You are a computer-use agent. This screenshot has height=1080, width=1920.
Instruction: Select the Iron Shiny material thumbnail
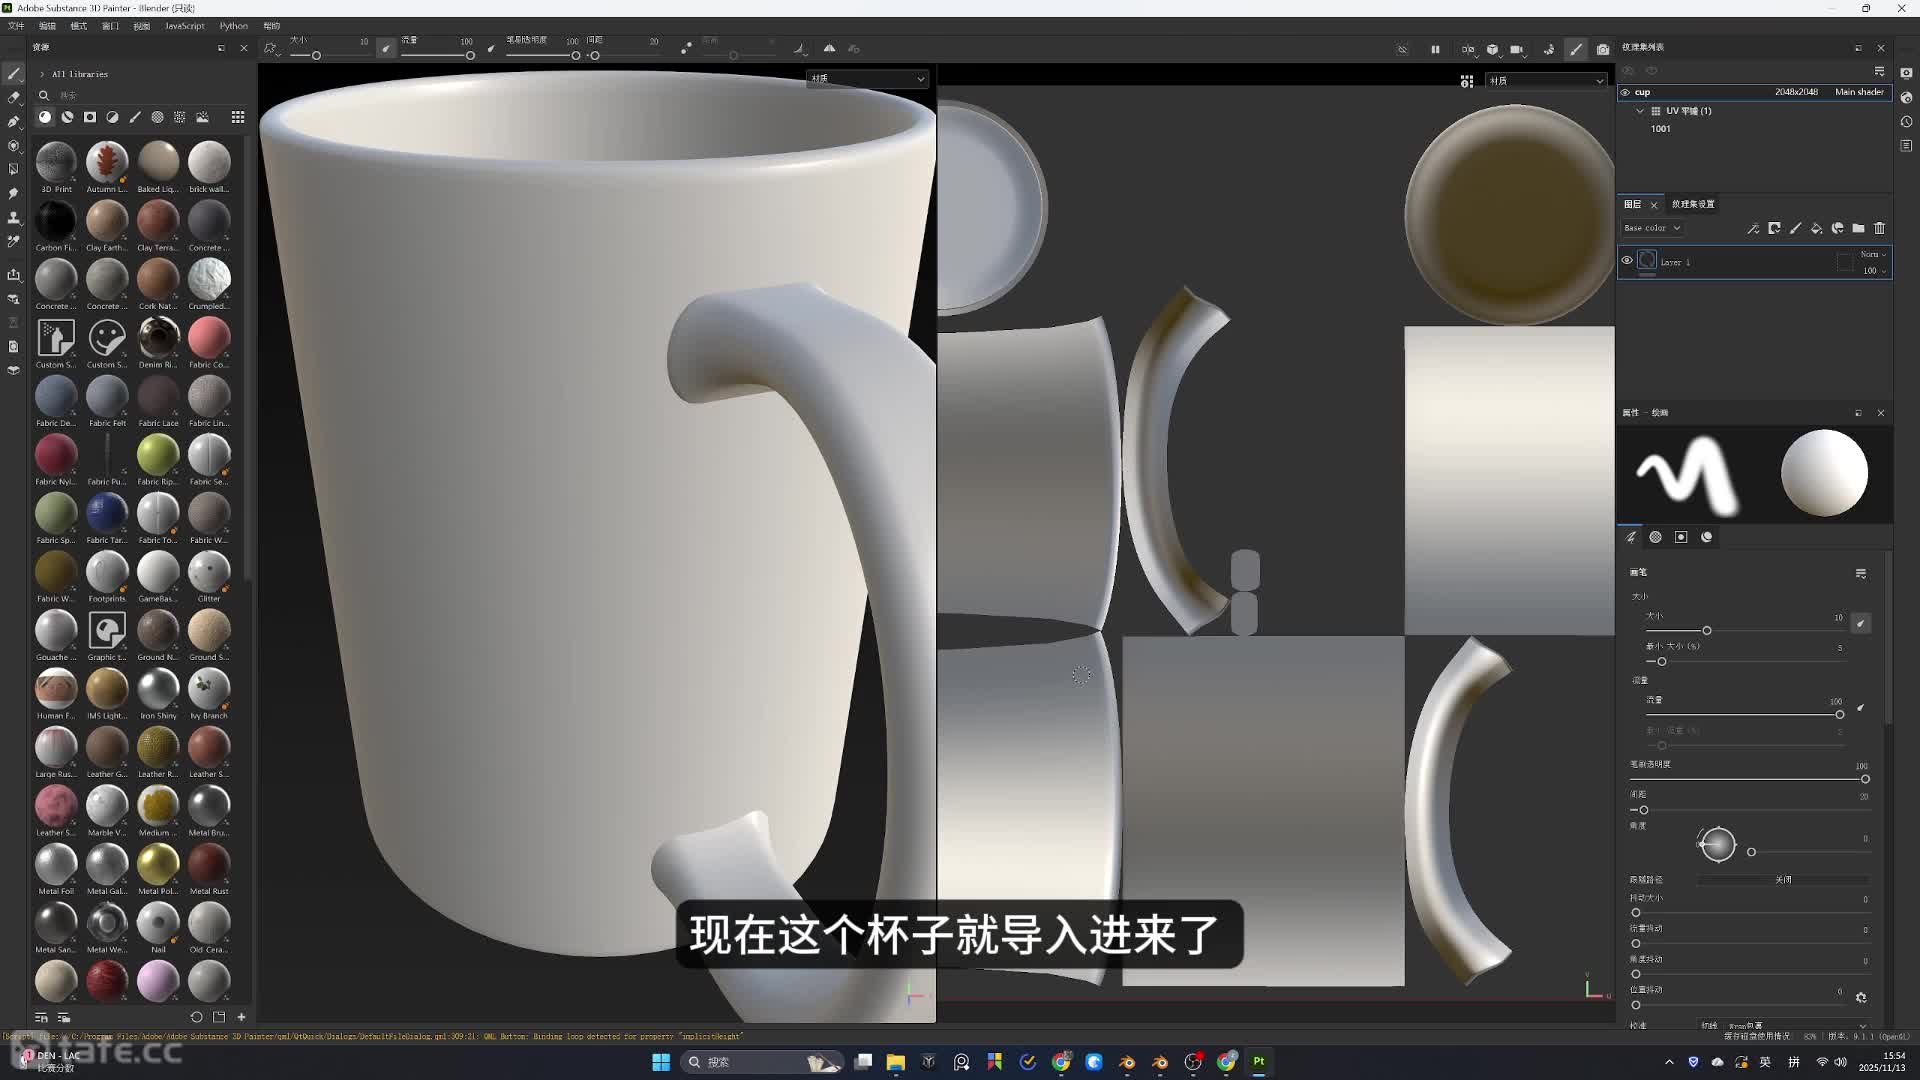[158, 689]
